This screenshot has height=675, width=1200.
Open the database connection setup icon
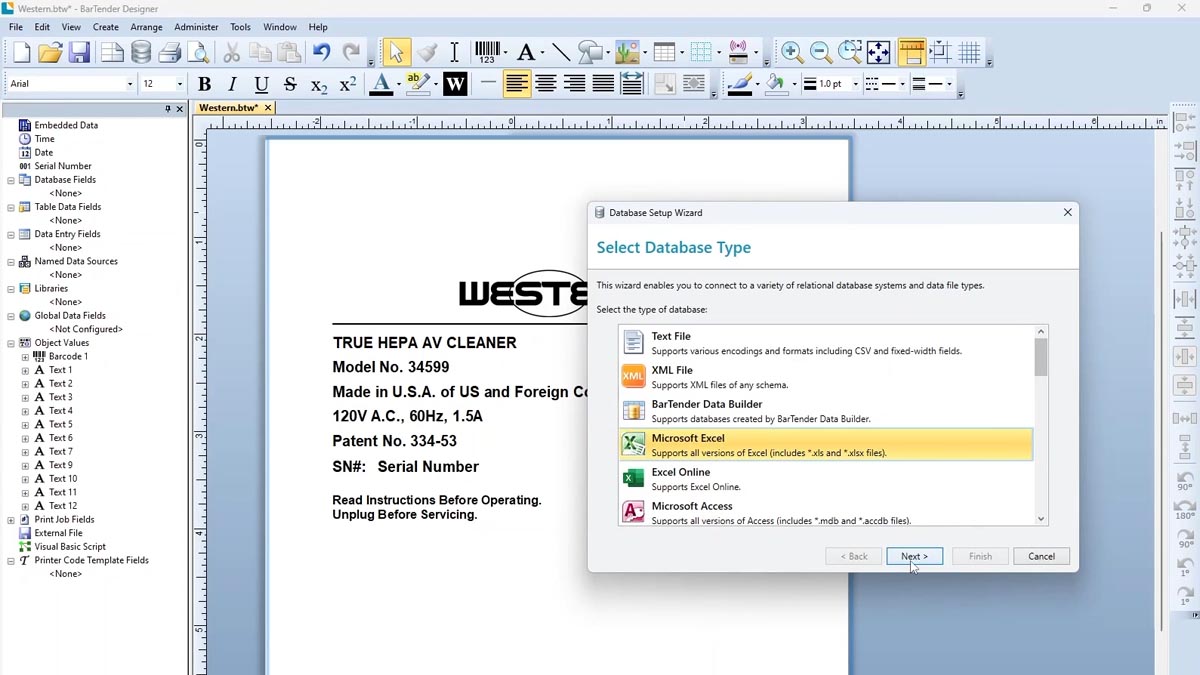click(141, 53)
